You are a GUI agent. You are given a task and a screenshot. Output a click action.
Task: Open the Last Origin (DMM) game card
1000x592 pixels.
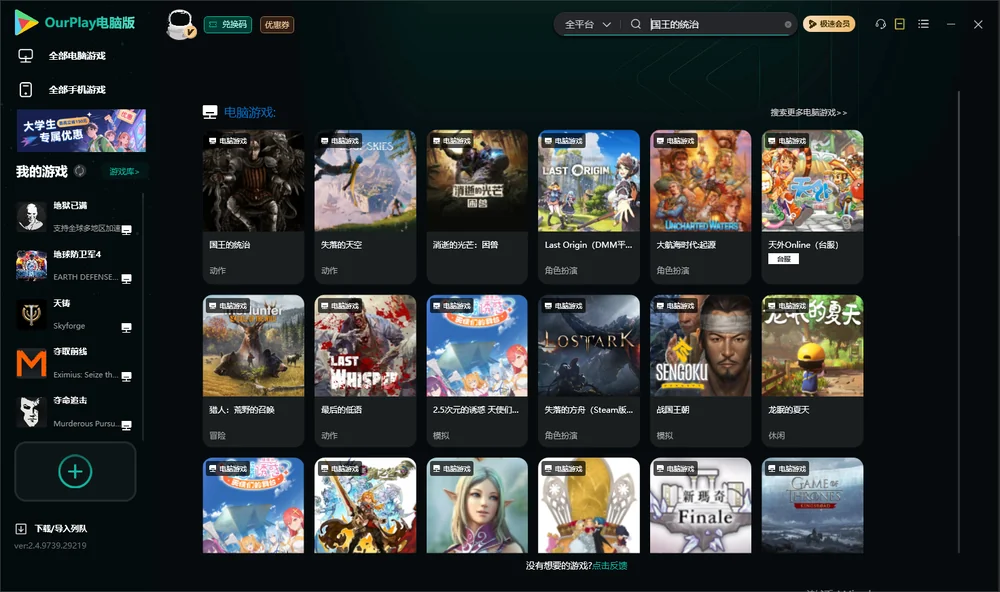point(589,207)
